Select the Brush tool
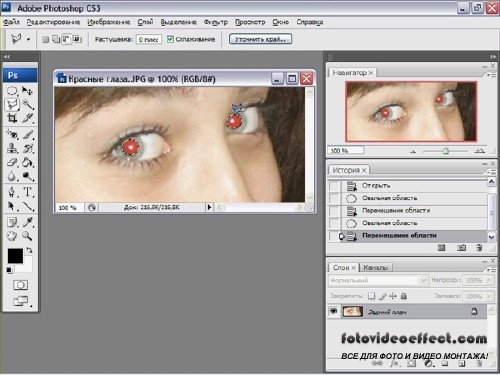Image resolution: width=500 pixels, height=375 pixels. click(27, 134)
